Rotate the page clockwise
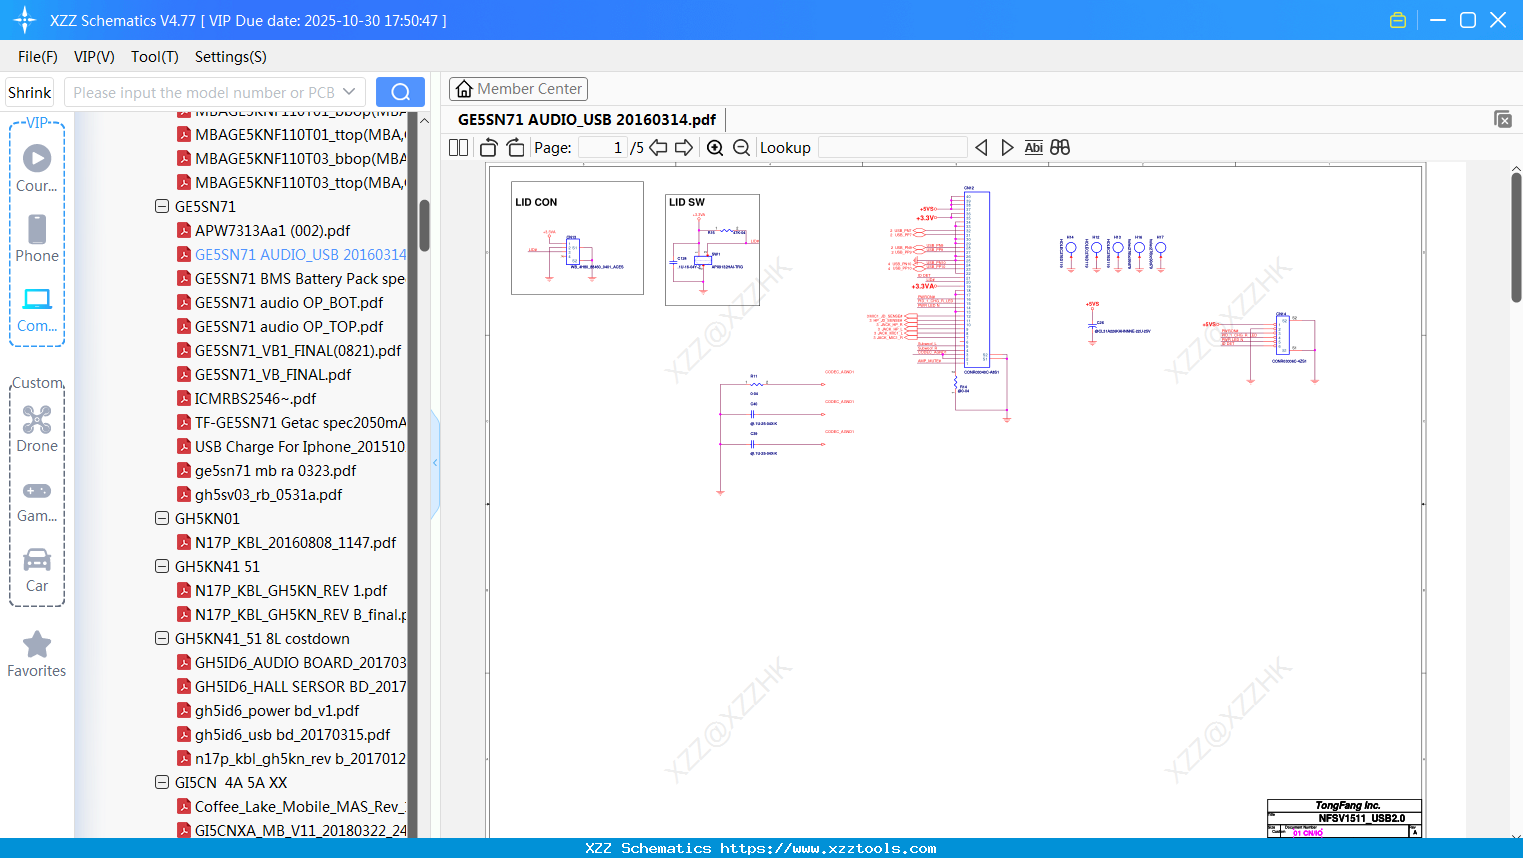 516,148
